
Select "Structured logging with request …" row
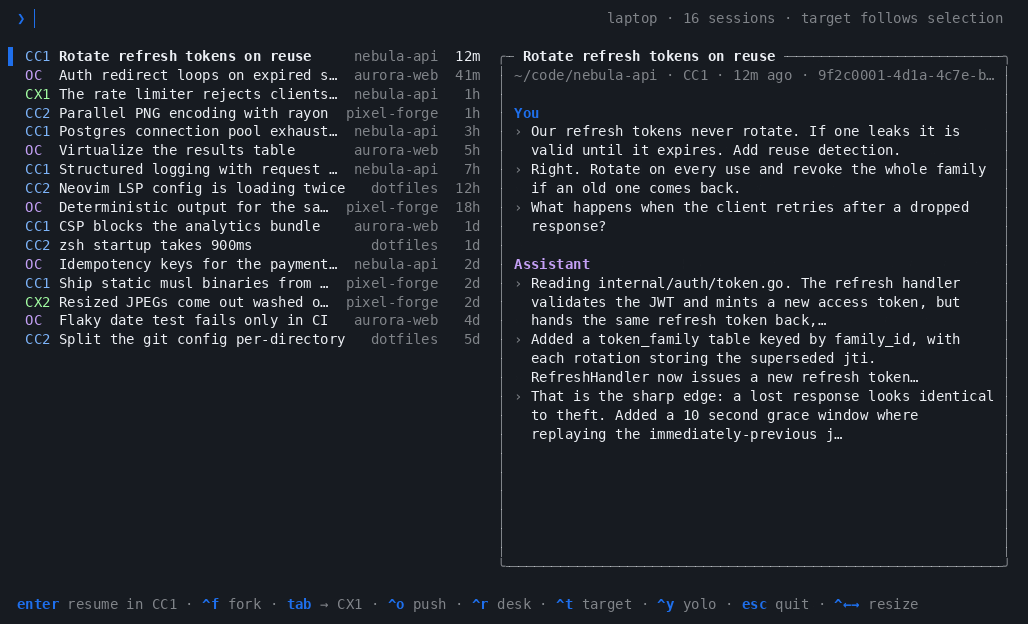252,170
